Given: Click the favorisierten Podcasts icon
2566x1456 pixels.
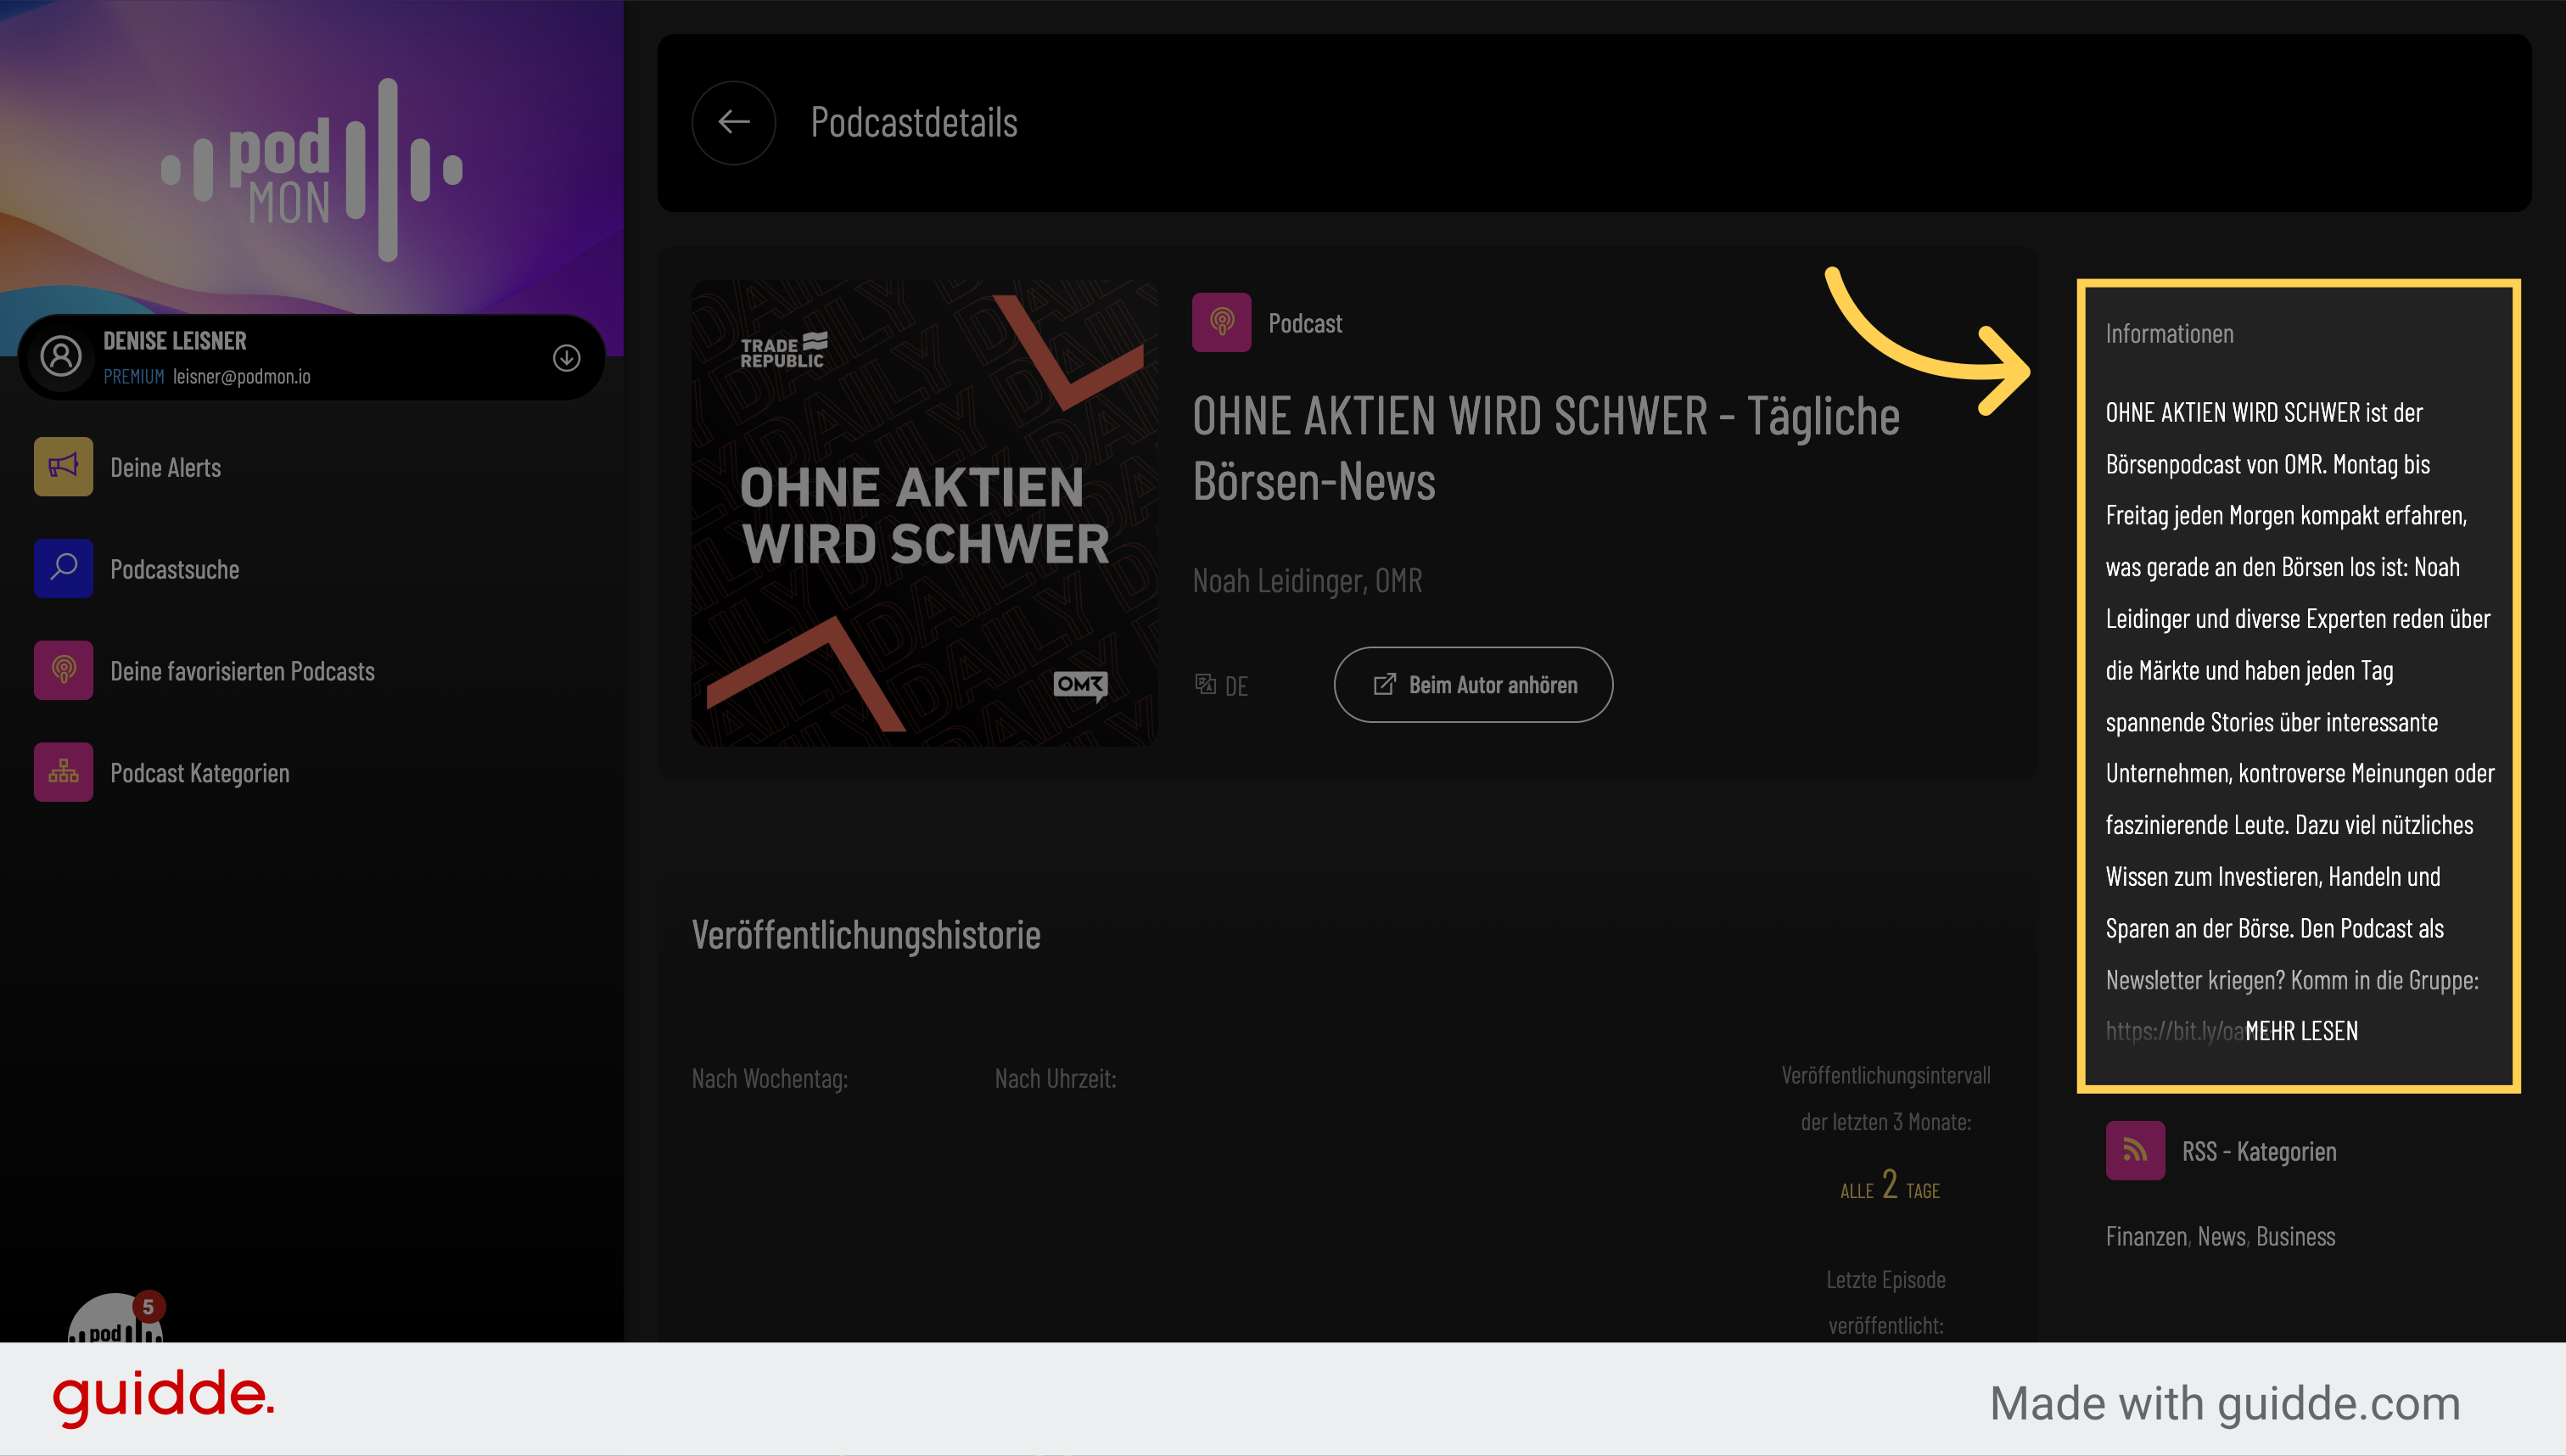Looking at the screenshot, I should (x=63, y=670).
